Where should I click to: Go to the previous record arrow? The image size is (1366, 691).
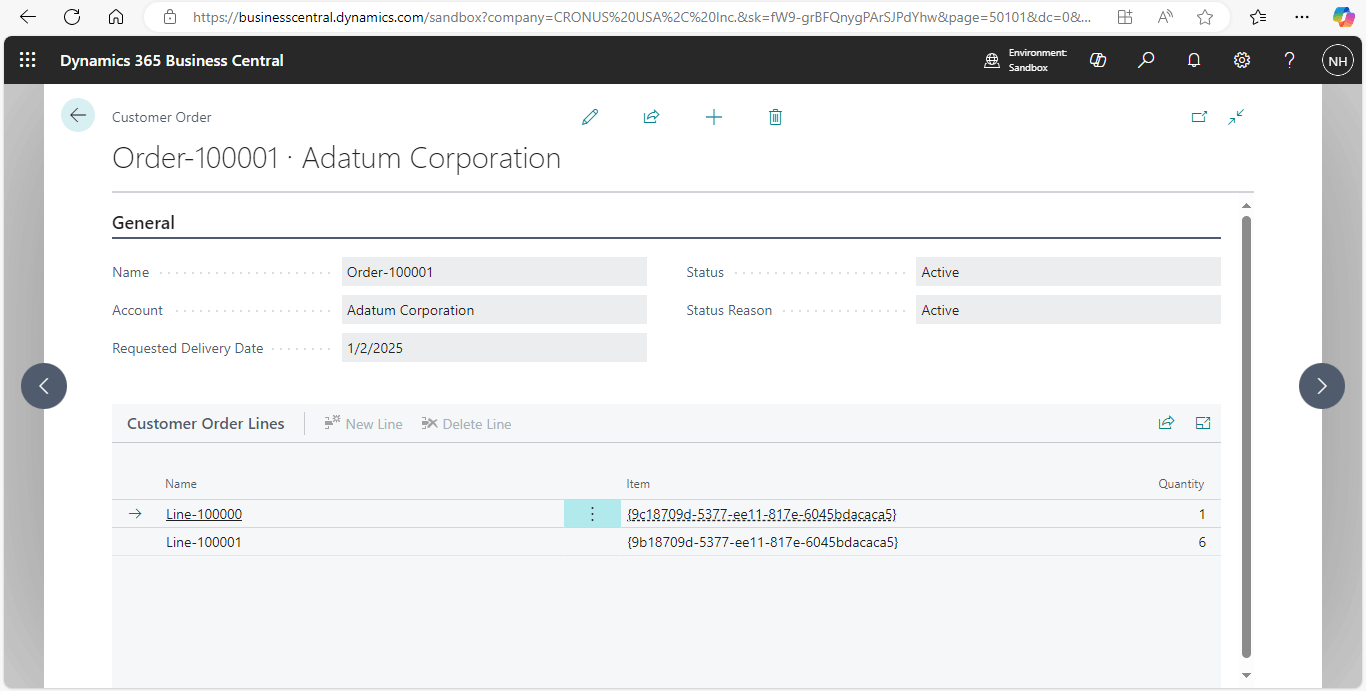(x=44, y=385)
